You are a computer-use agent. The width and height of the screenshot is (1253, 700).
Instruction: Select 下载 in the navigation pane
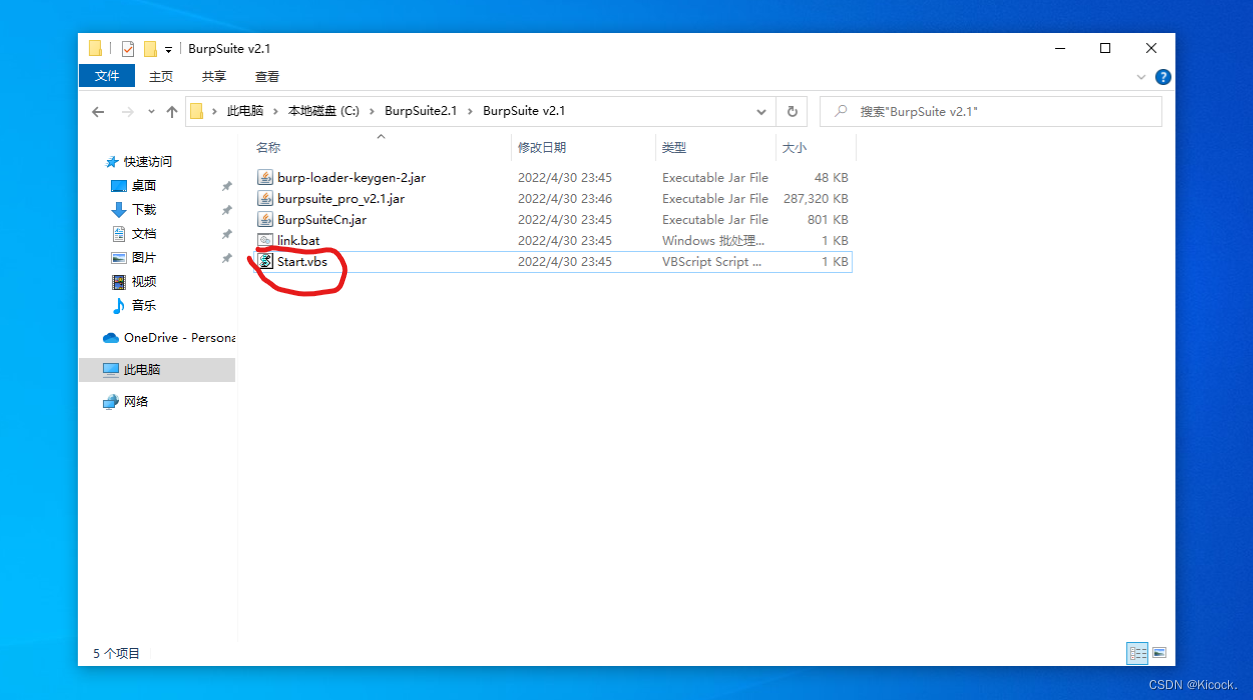point(144,210)
